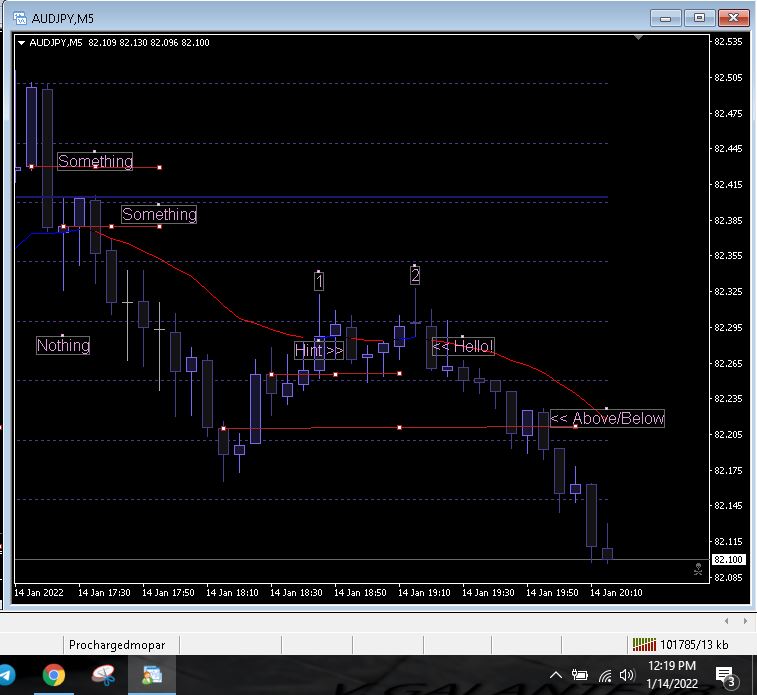Click the connection bars status icon
This screenshot has height=695, width=757.
pos(644,644)
